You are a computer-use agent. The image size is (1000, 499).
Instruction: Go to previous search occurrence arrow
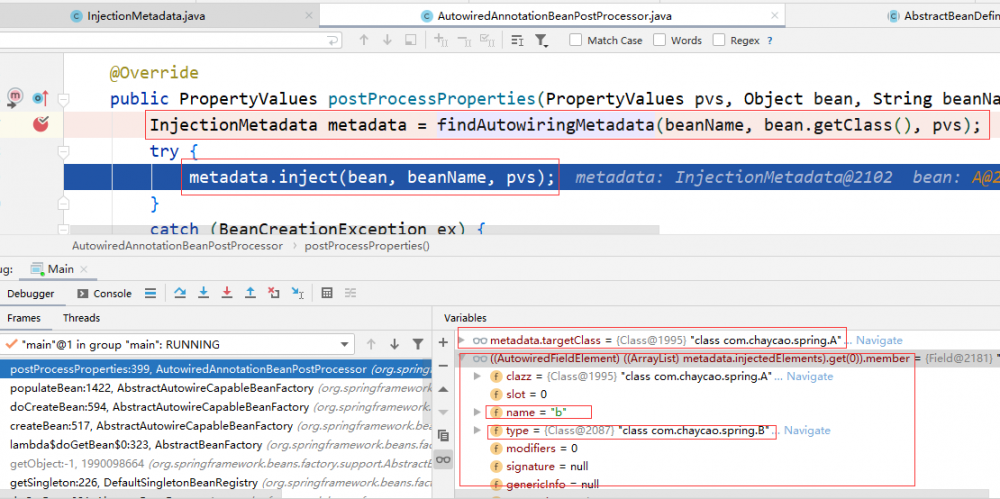363,40
